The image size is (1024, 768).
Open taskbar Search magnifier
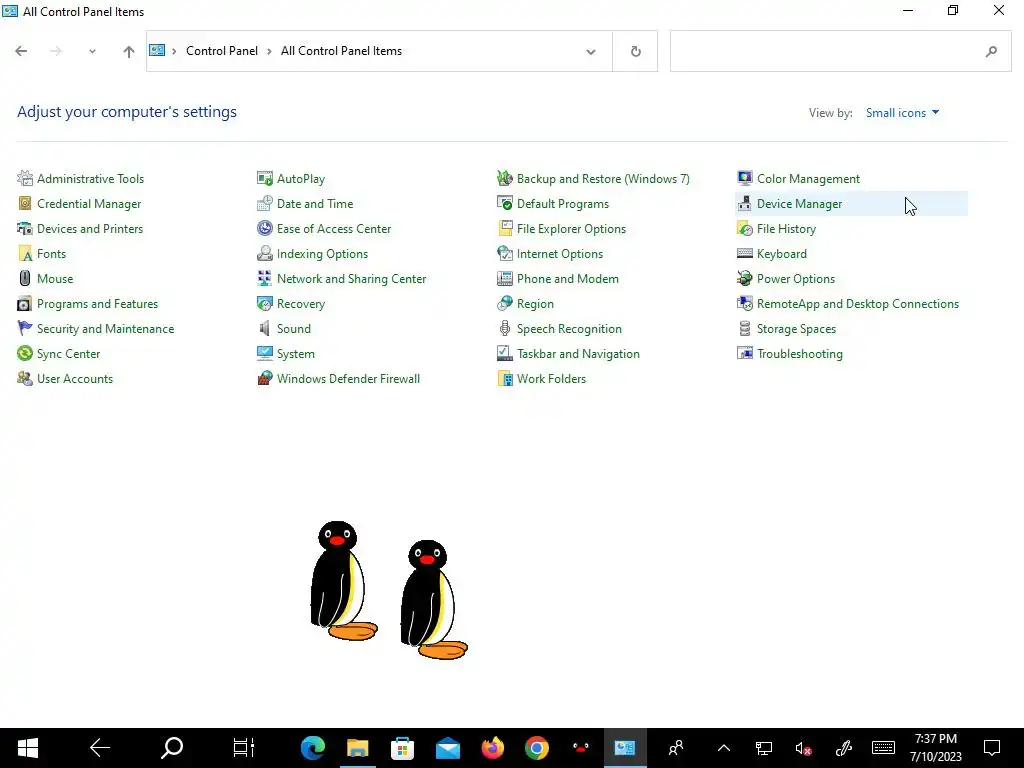click(x=172, y=748)
